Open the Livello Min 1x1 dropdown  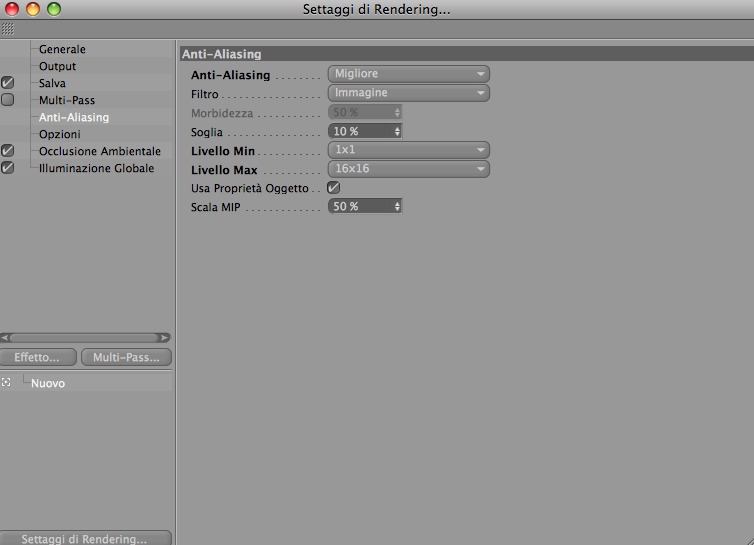point(409,150)
